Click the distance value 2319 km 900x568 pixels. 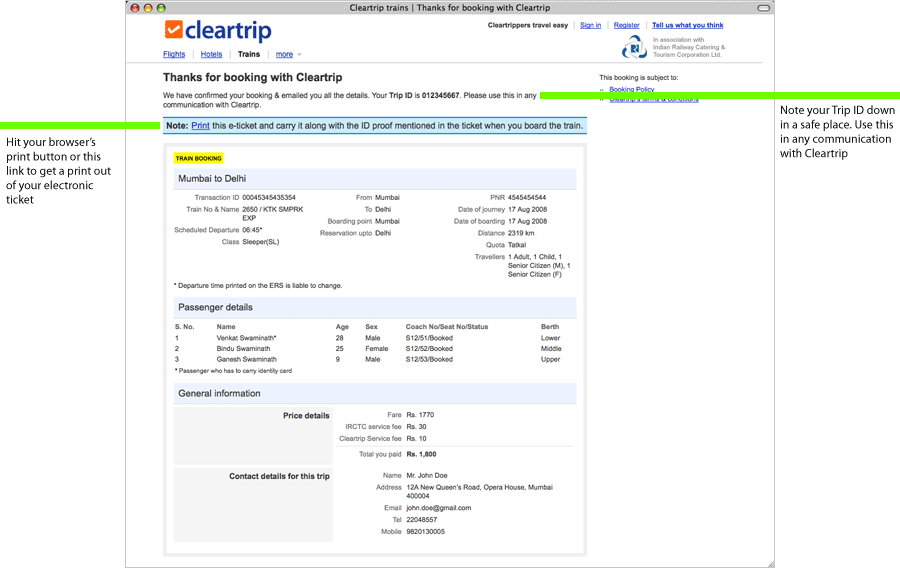pyautogui.click(x=521, y=233)
